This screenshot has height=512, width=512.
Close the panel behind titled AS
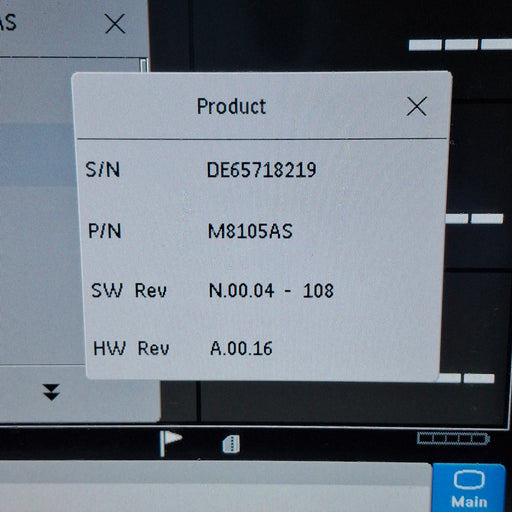[x=115, y=23]
